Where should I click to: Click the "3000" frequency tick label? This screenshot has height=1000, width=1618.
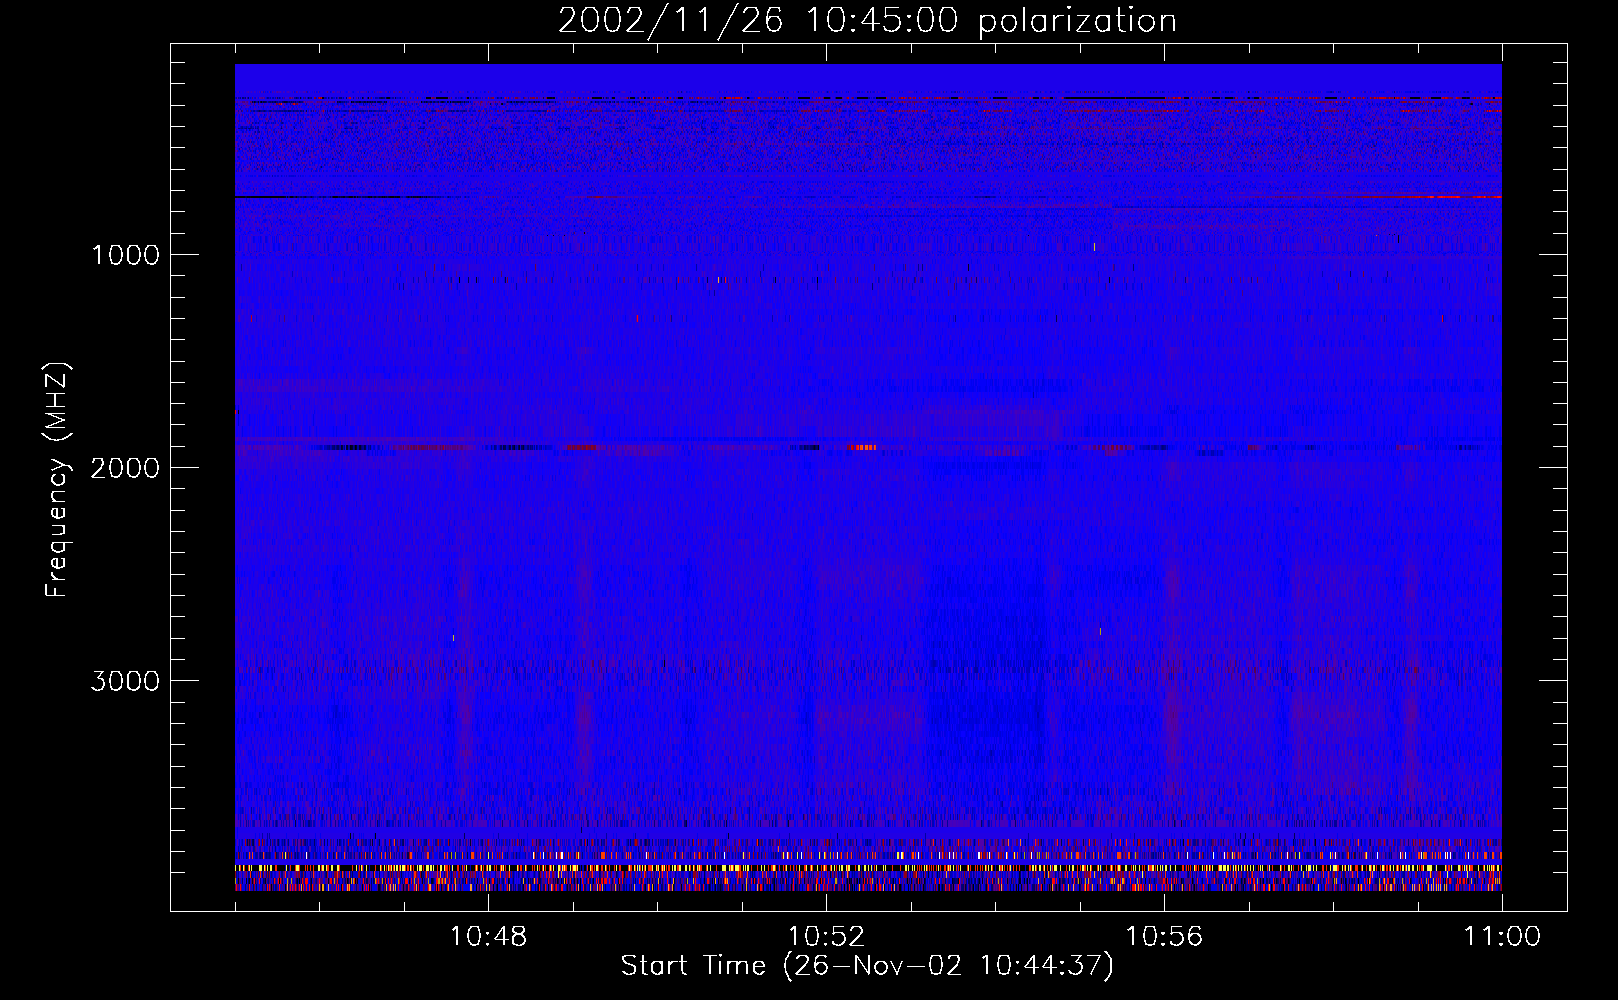click(125, 681)
